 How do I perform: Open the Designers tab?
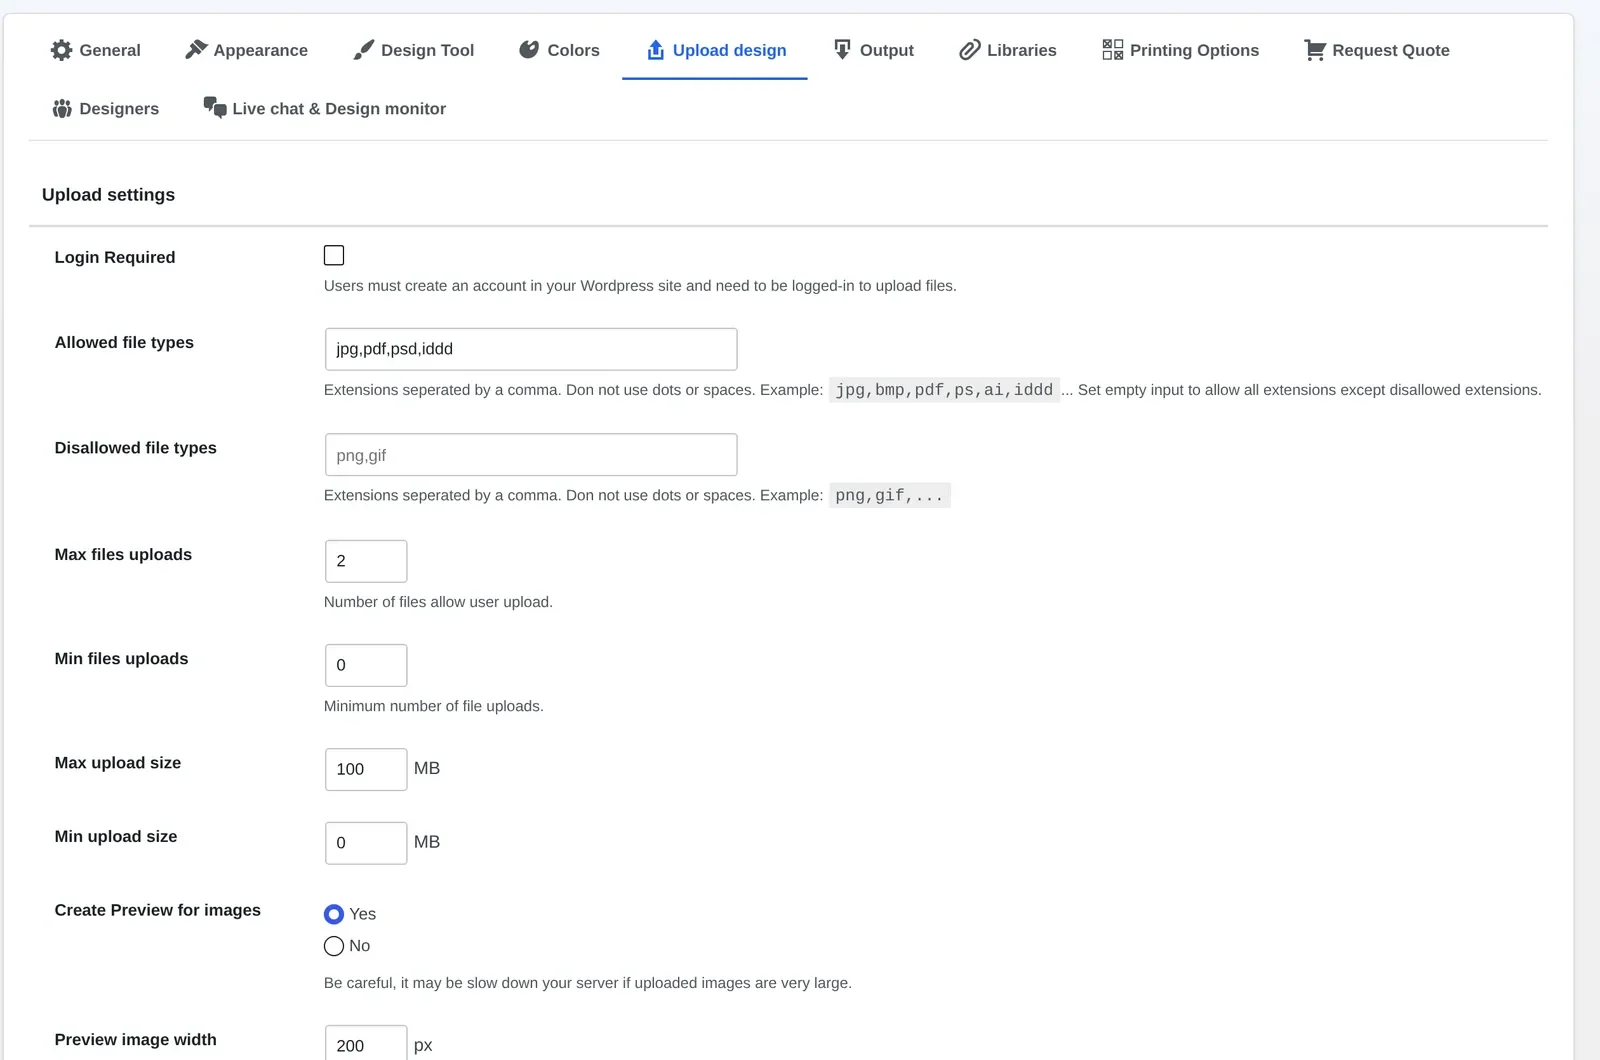(x=106, y=108)
